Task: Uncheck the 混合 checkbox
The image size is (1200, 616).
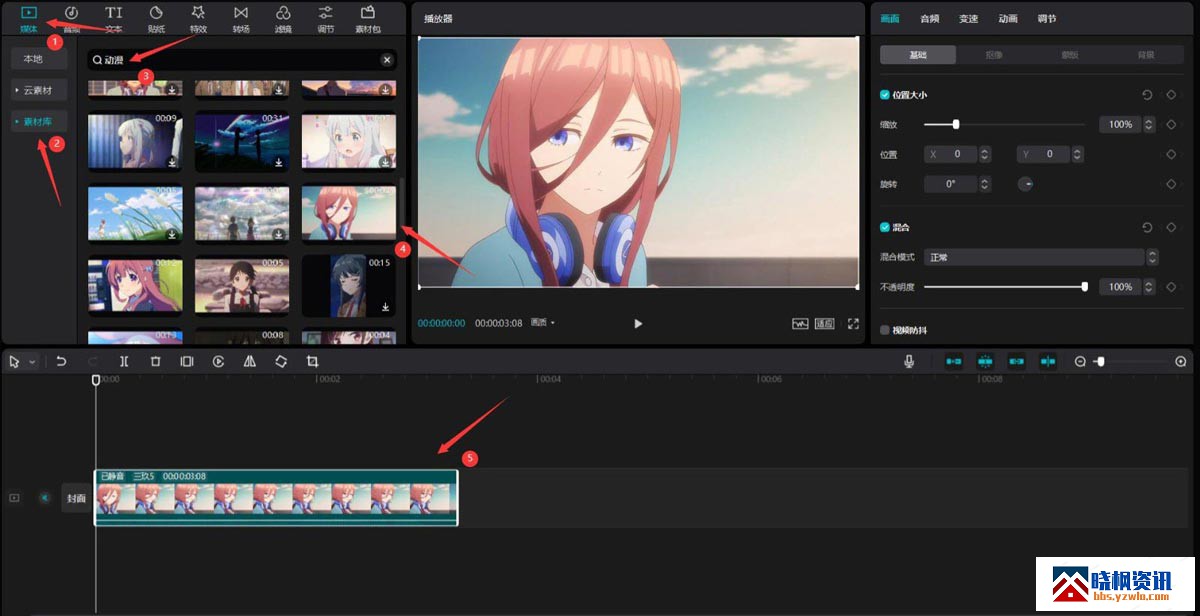Action: pos(884,227)
